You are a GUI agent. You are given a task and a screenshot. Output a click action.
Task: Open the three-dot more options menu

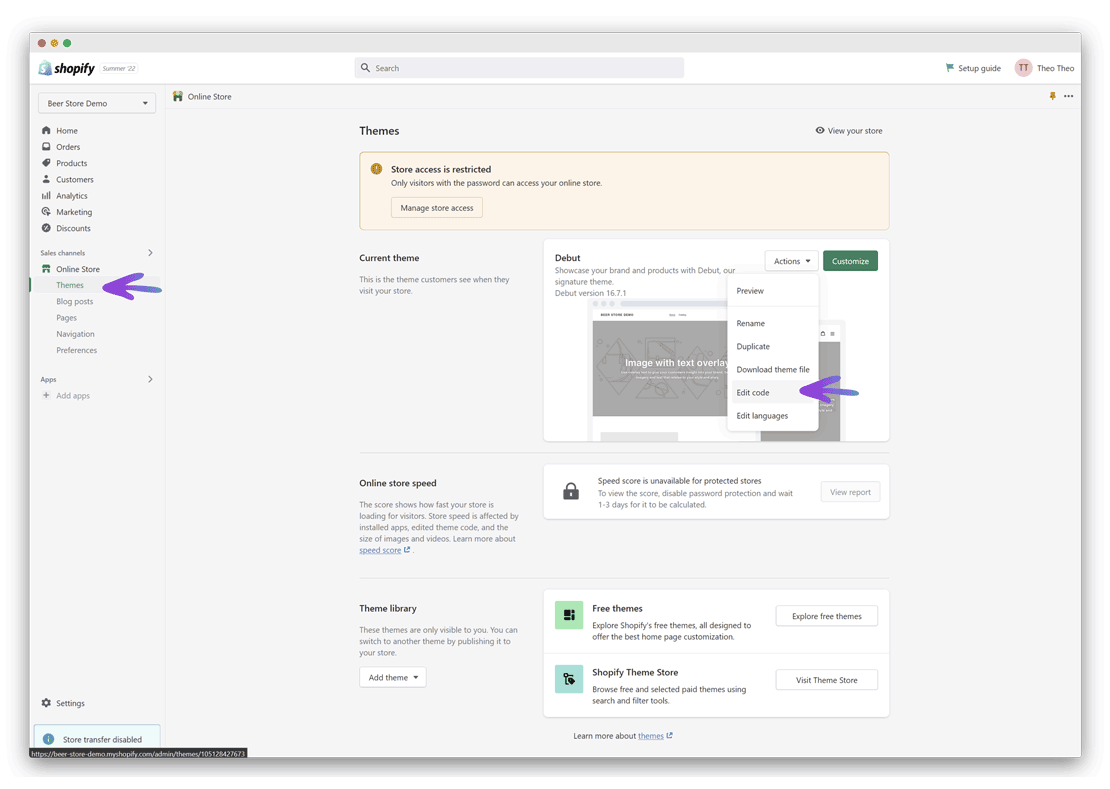(1068, 96)
